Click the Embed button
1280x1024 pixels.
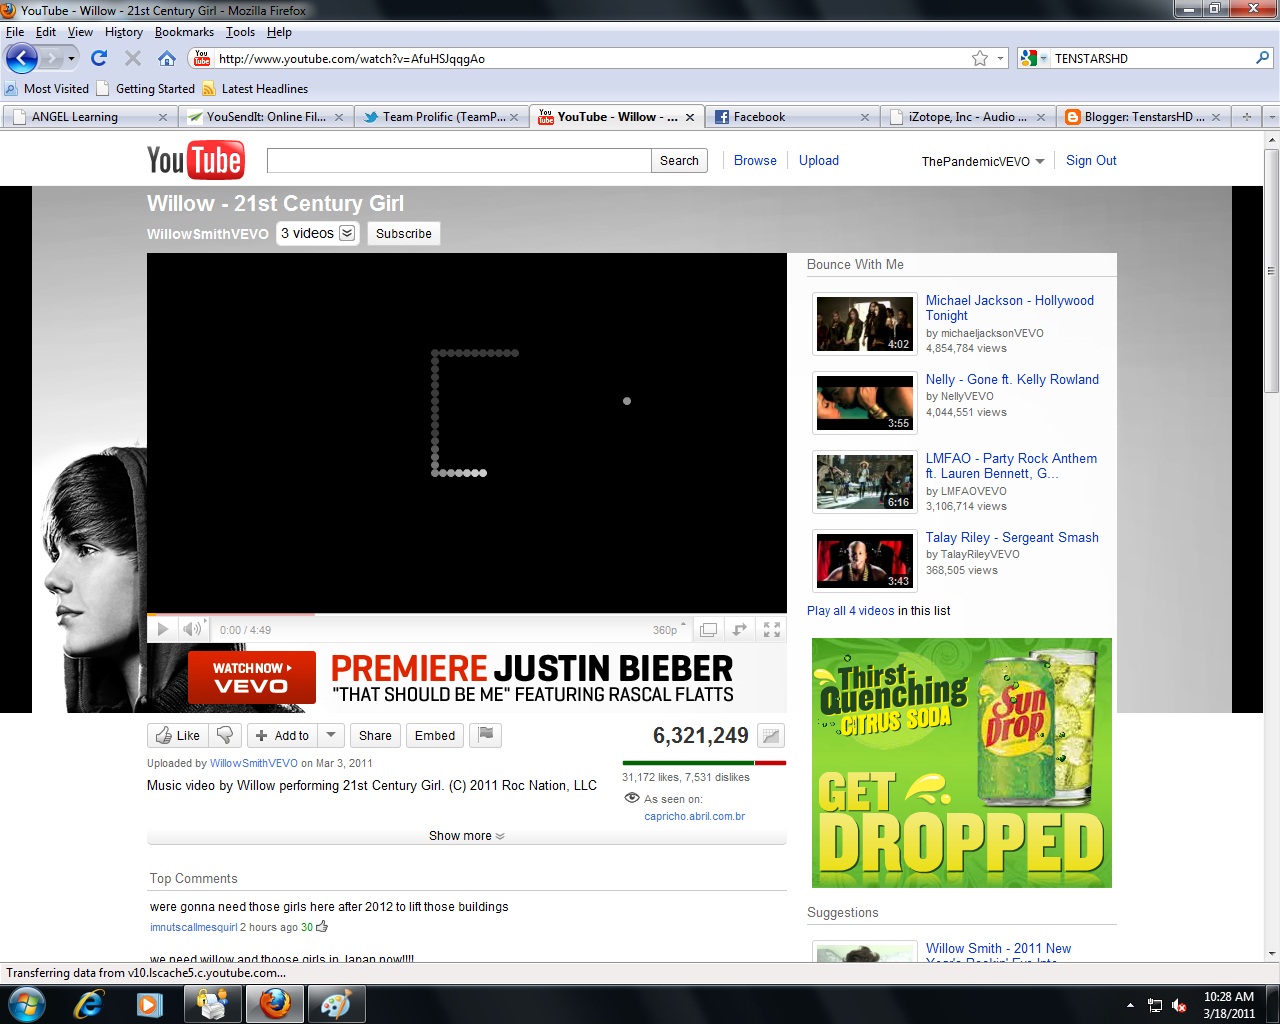click(435, 735)
